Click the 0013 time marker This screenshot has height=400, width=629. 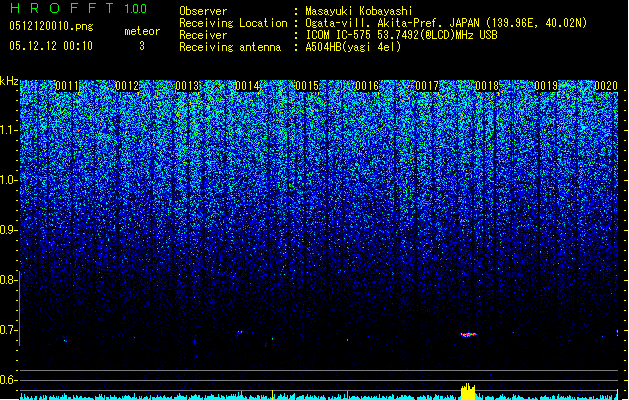(x=187, y=86)
